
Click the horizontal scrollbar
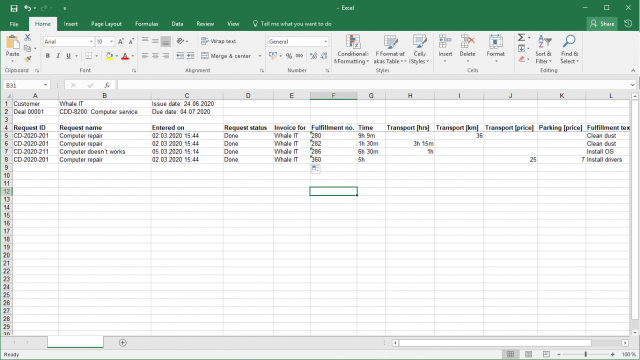[495, 343]
